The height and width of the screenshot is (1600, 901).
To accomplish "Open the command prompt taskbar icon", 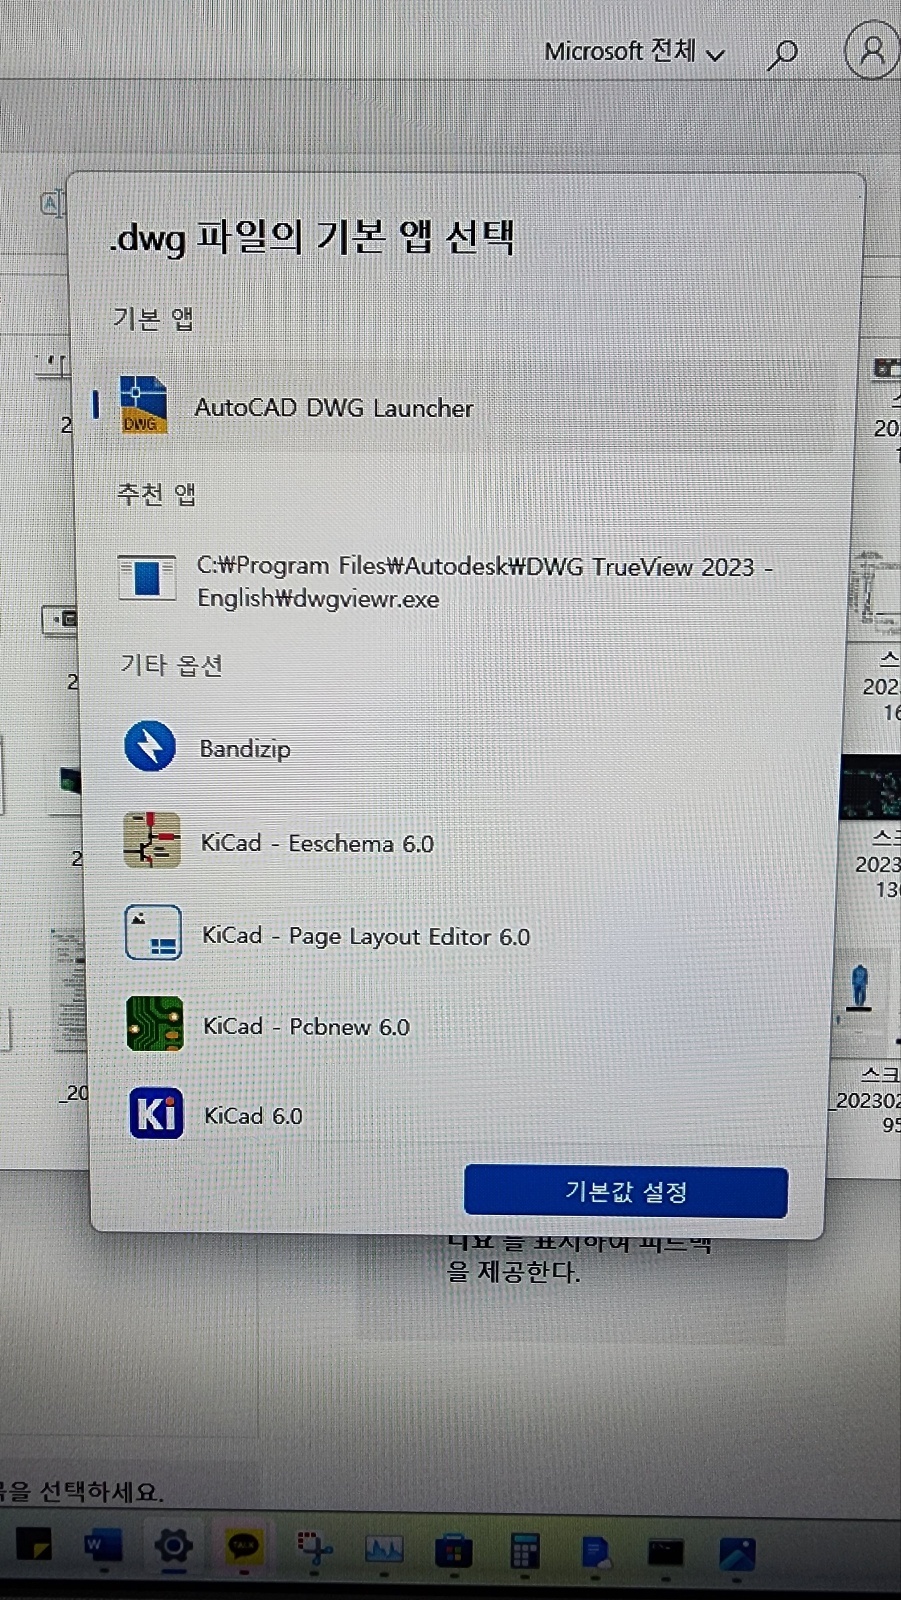I will click(x=665, y=1553).
